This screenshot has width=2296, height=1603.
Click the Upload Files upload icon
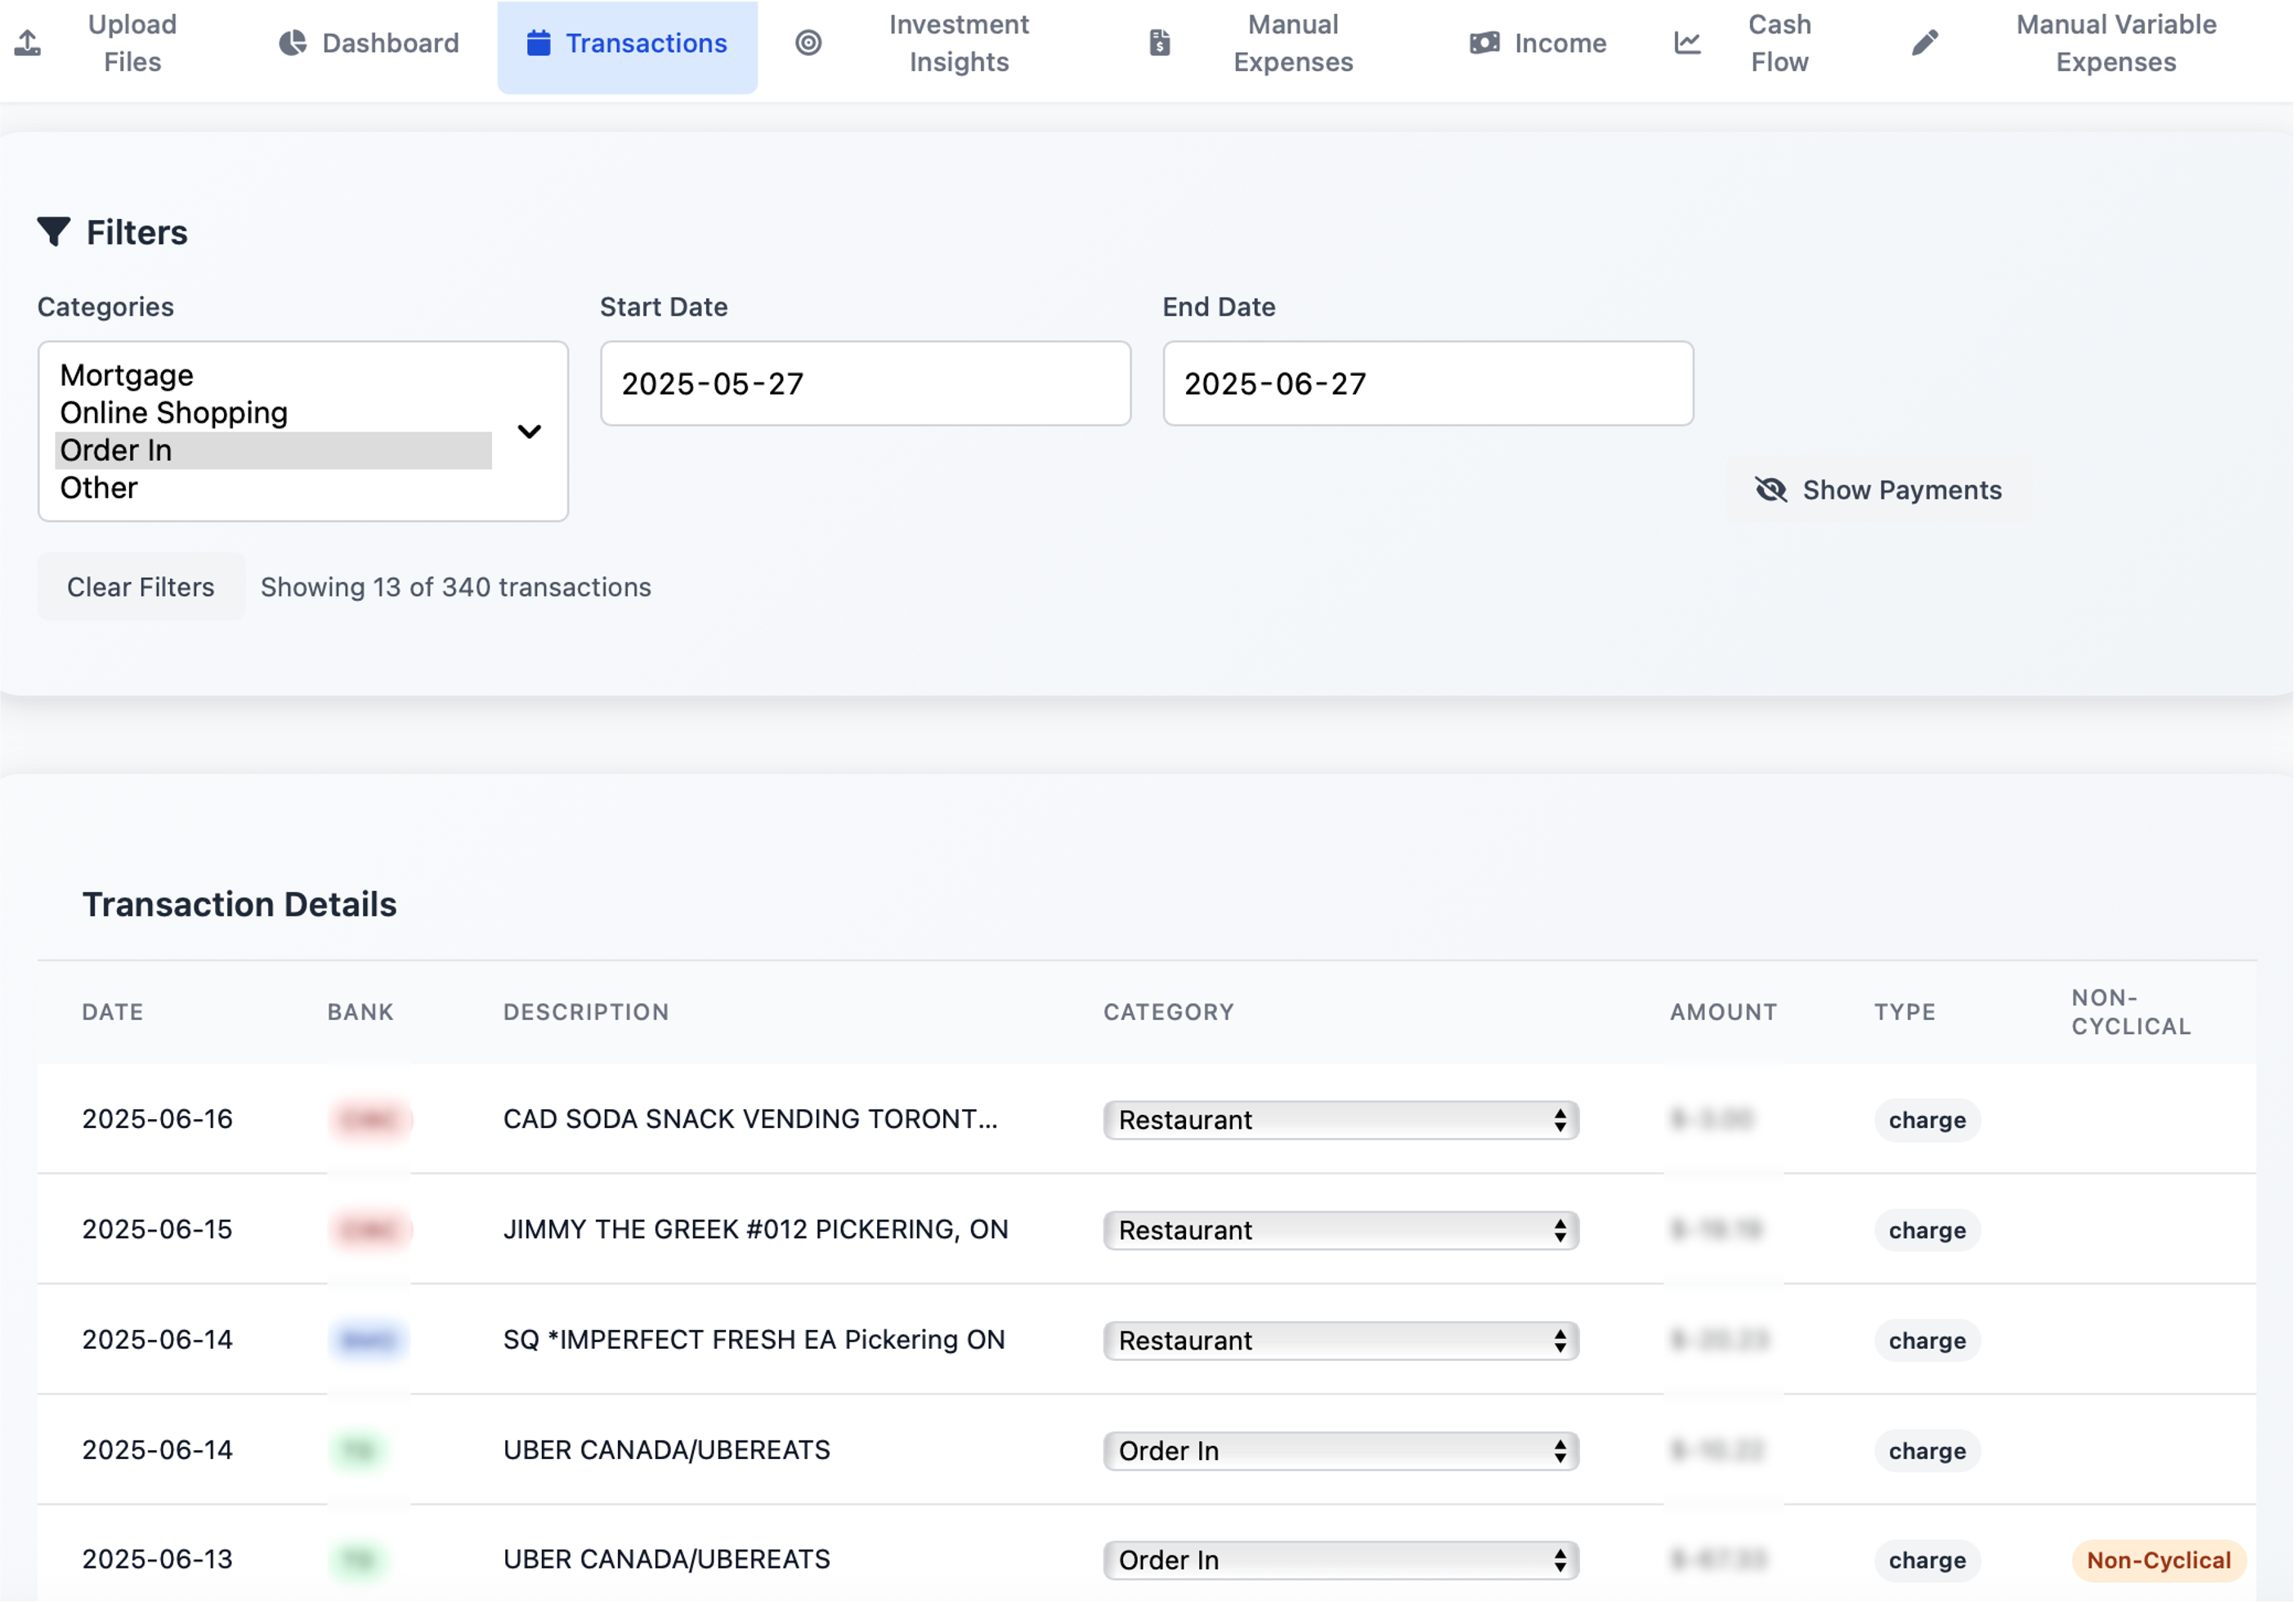(x=28, y=43)
